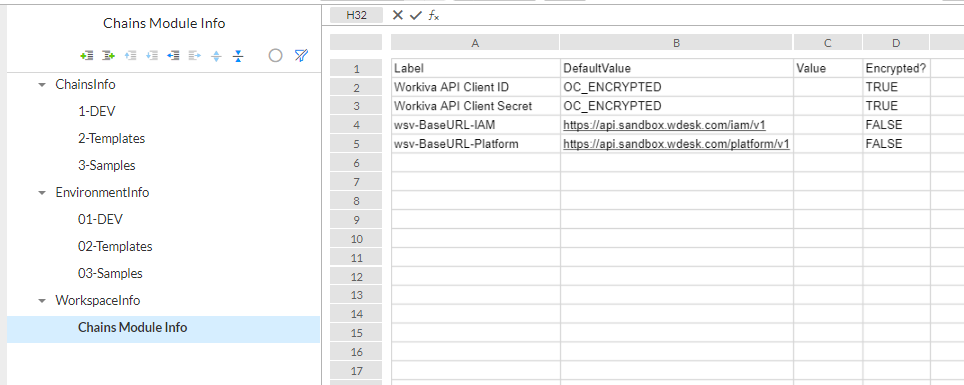This screenshot has height=385, width=964.
Task: Toggle the circle icon in outline toolbar
Action: point(275,56)
